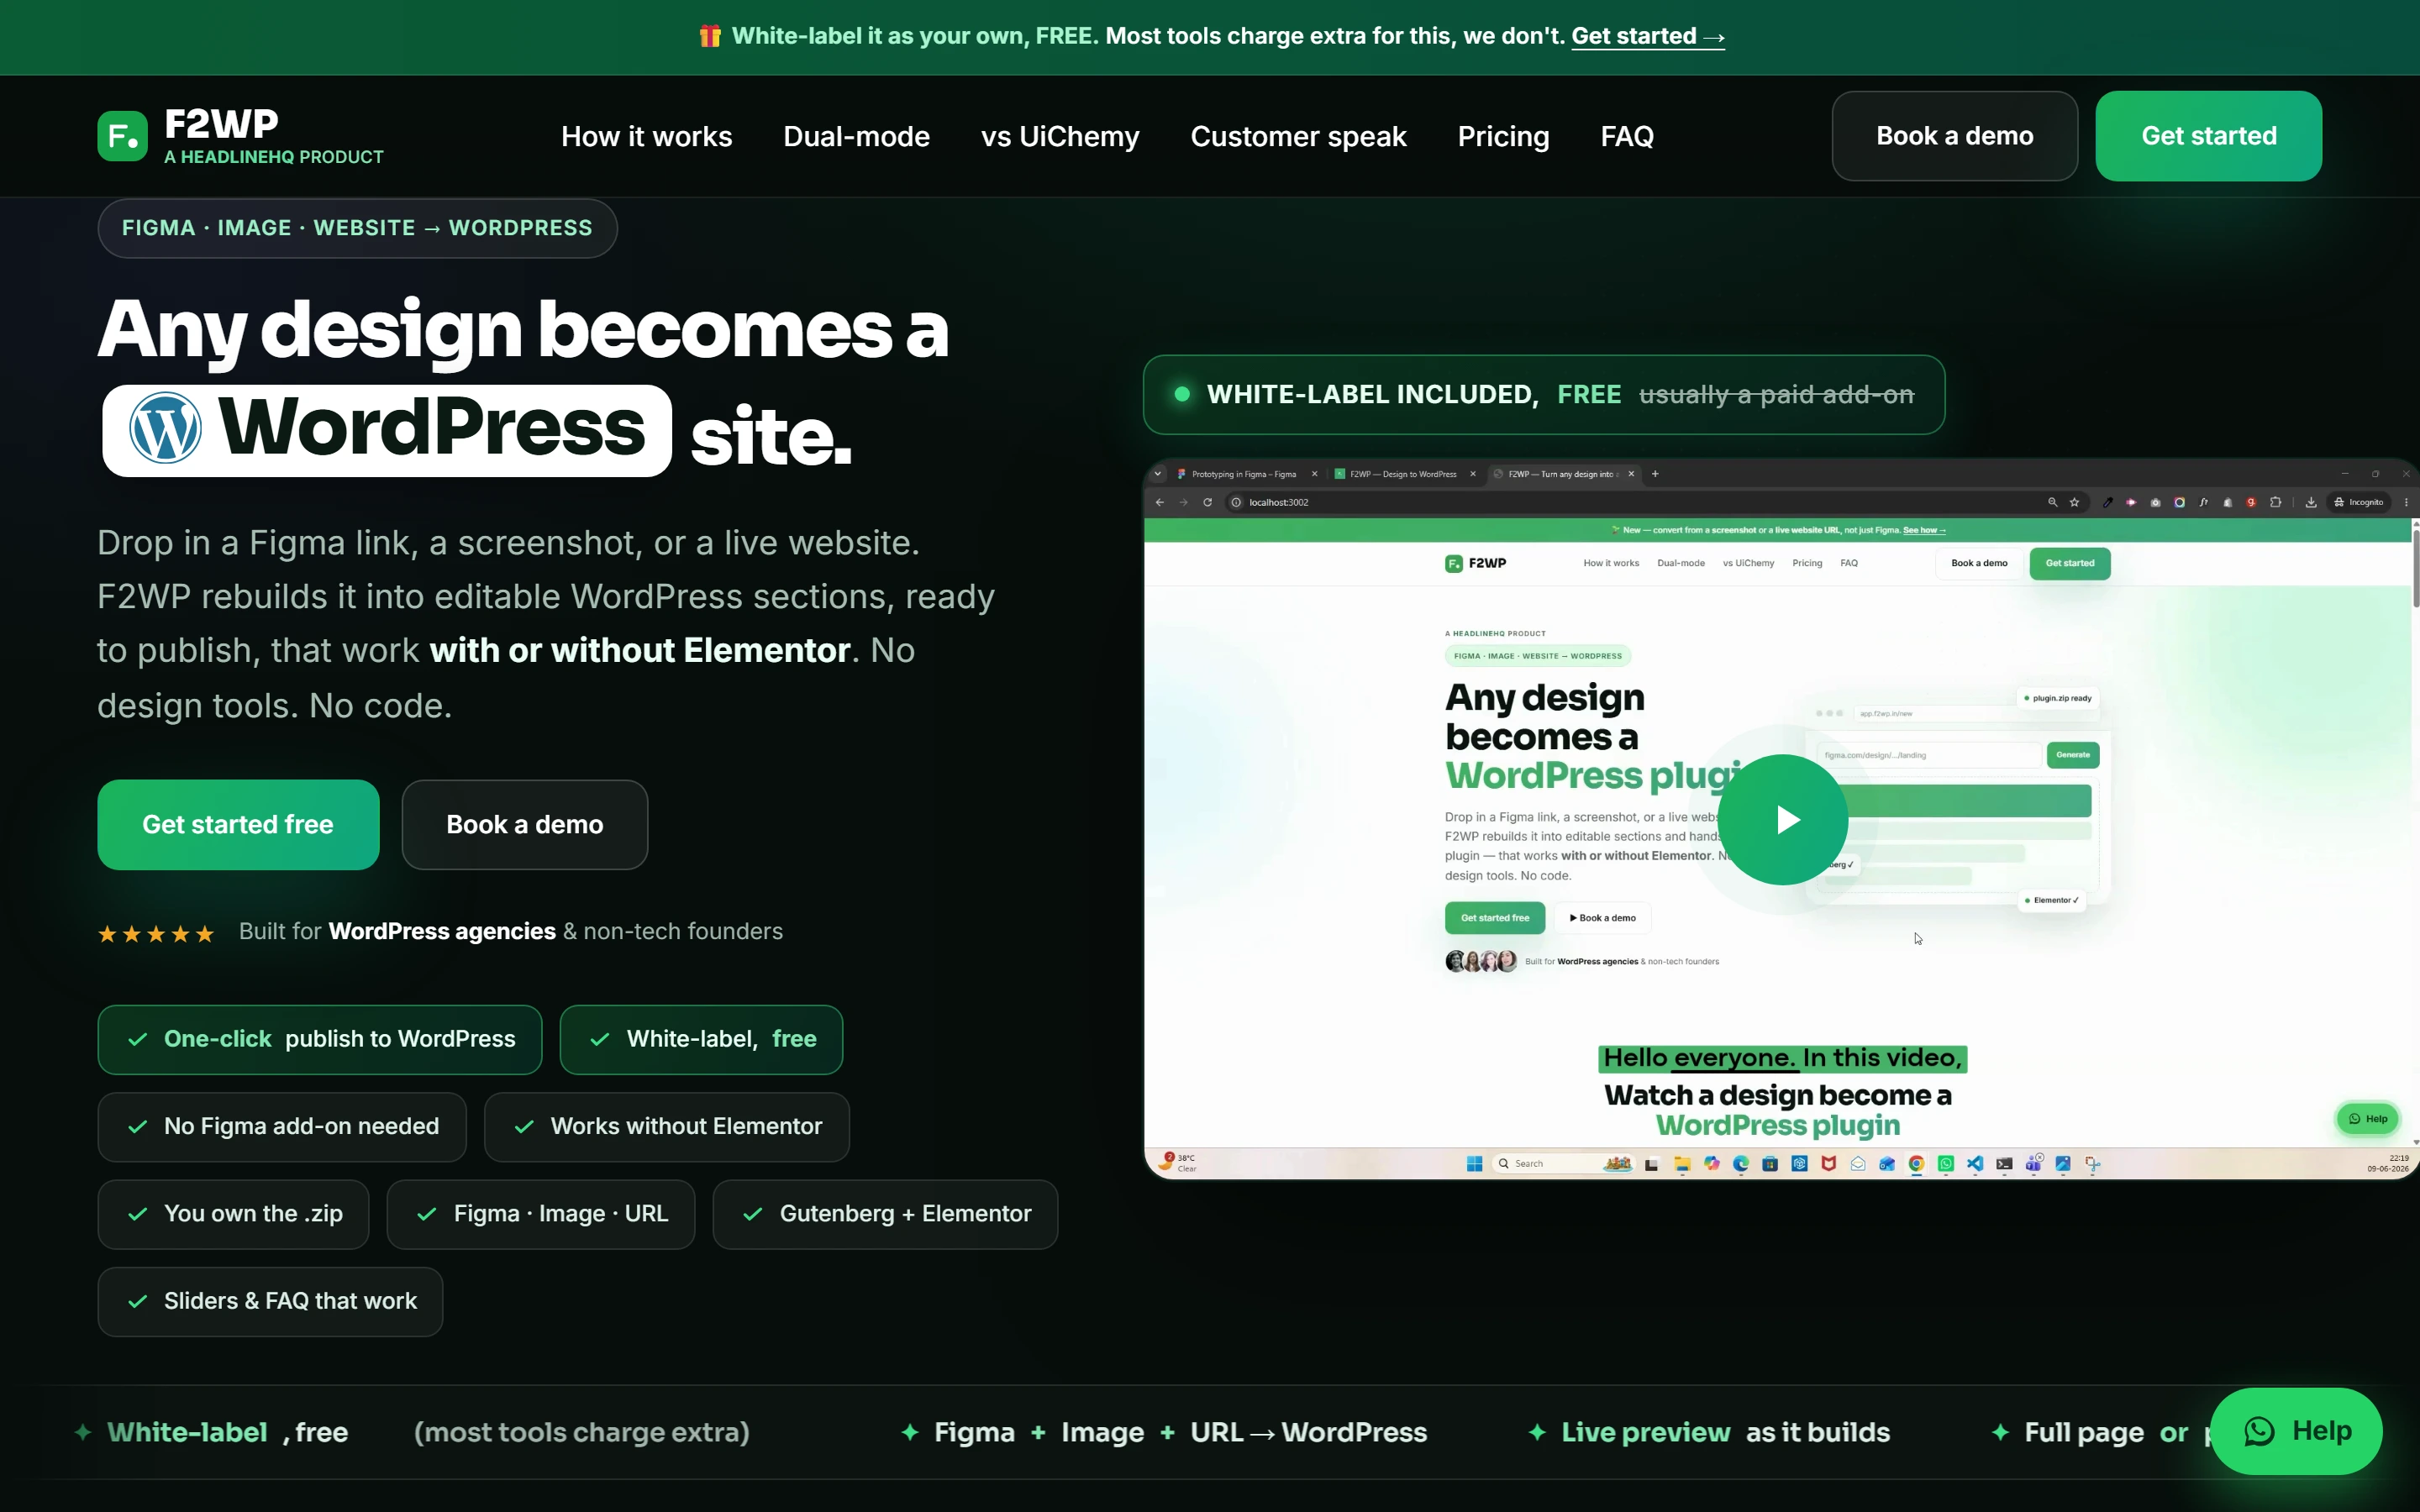Open the Terminal icon in the video's taskbar
The width and height of the screenshot is (2420, 1512).
[2004, 1163]
